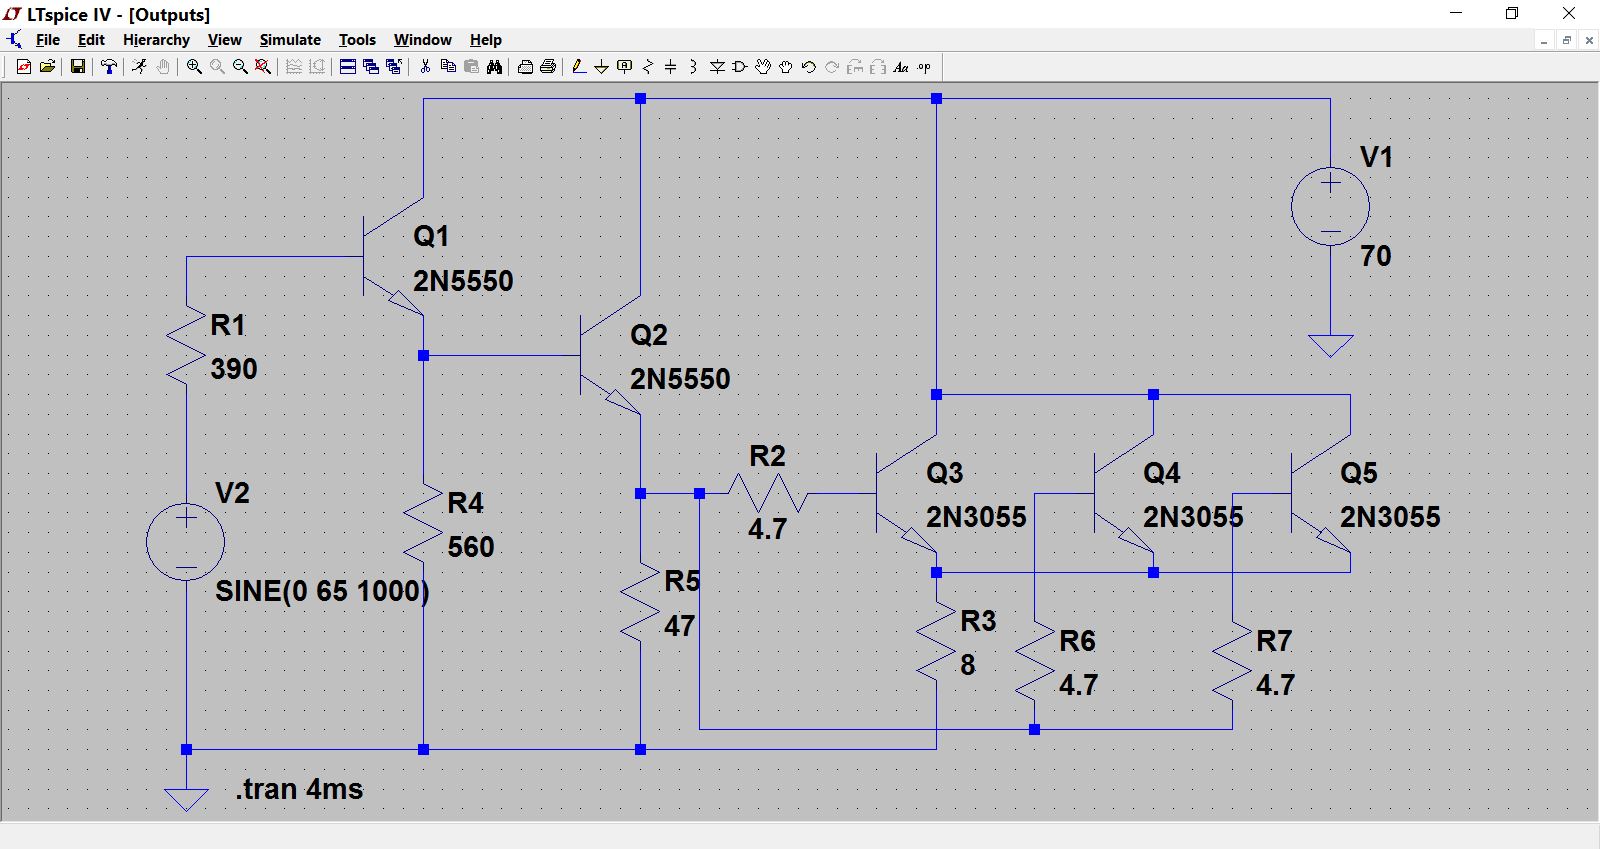The width and height of the screenshot is (1600, 849).
Task: Click the Pan magnifier icon
Action: [217, 67]
